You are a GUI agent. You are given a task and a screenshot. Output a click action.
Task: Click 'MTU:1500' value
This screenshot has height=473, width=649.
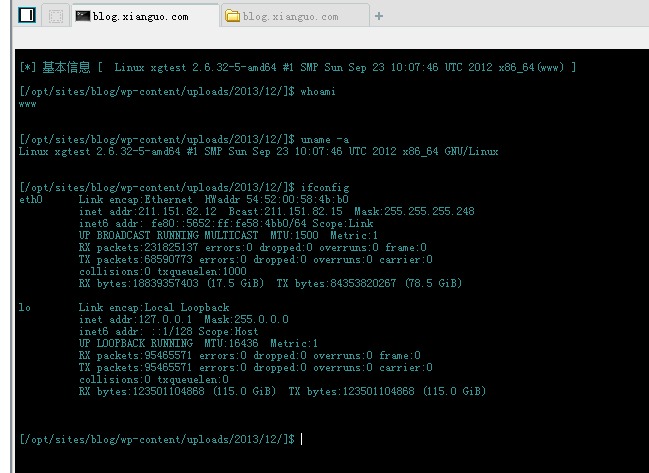[294, 235]
